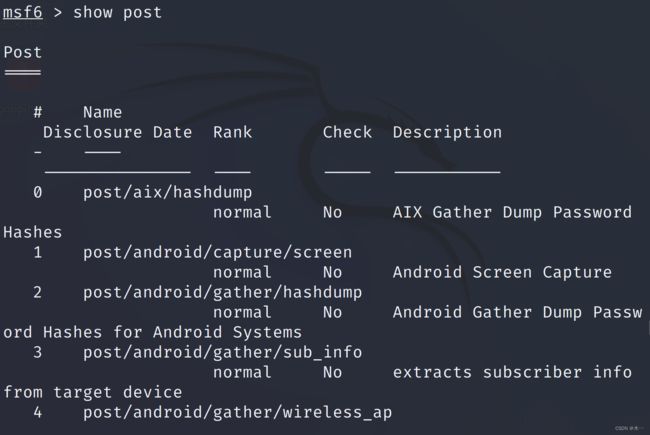Click the Rank column header
This screenshot has width=650, height=435.
coord(232,132)
